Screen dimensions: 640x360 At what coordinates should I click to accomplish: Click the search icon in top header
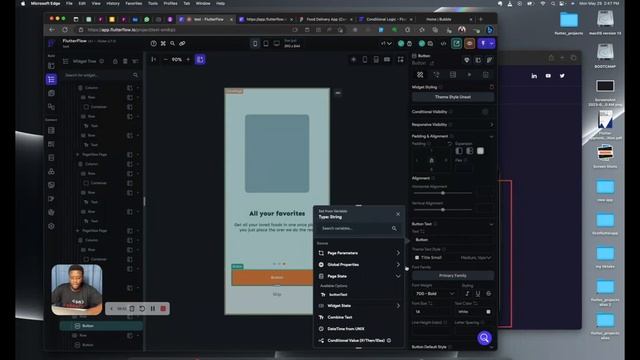click(173, 43)
